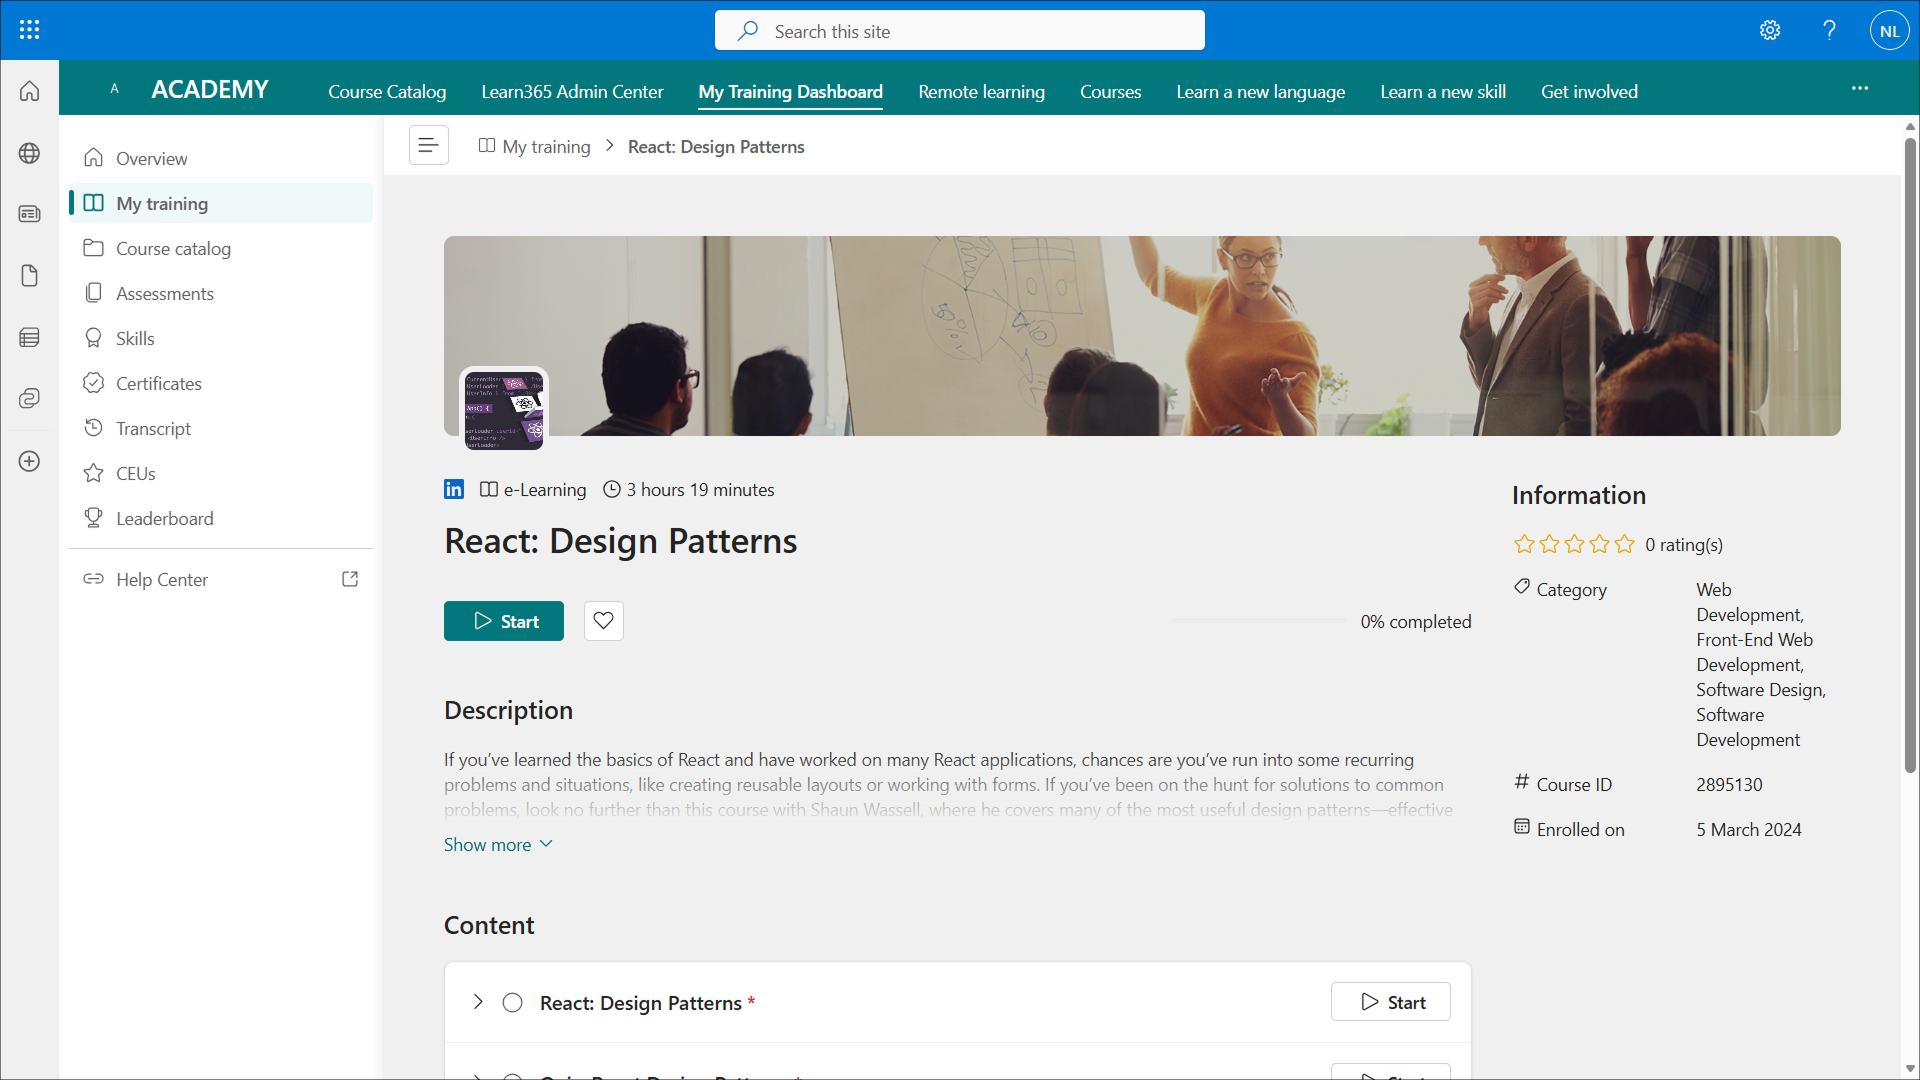Rate the course five stars
This screenshot has height=1080, width=1920.
(x=1625, y=544)
